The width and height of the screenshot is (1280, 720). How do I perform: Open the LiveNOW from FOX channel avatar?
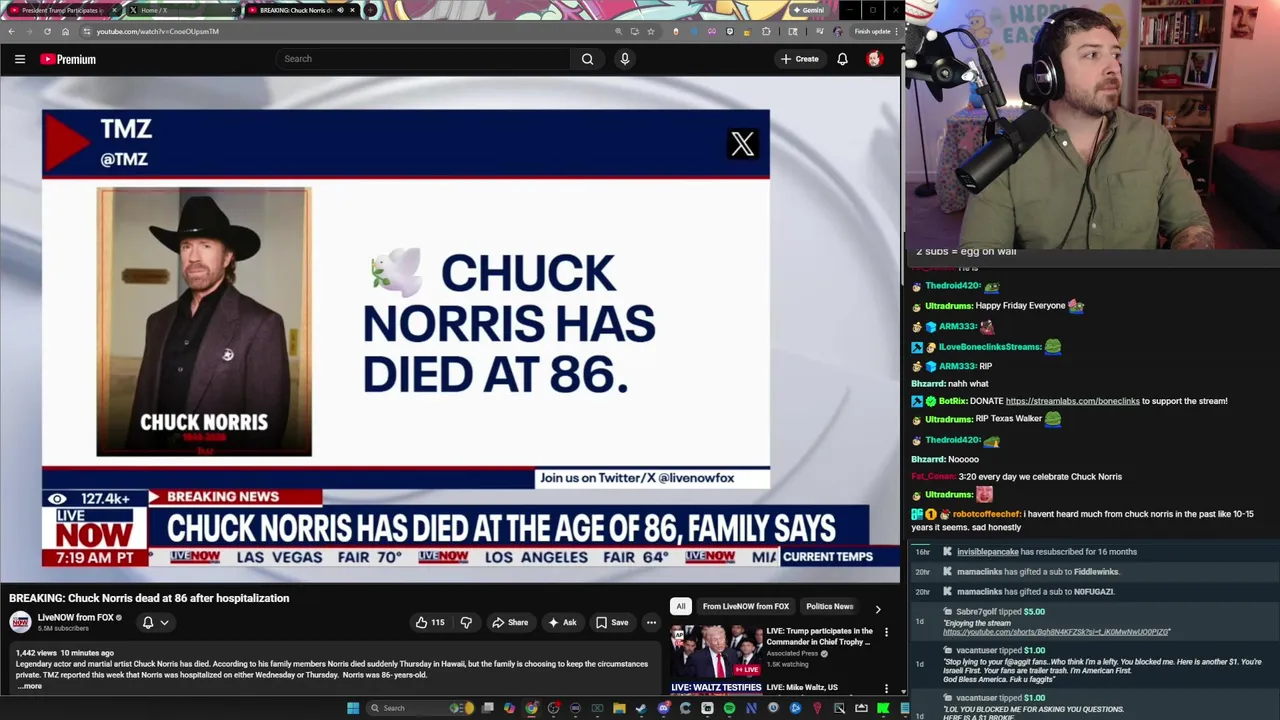click(x=20, y=622)
